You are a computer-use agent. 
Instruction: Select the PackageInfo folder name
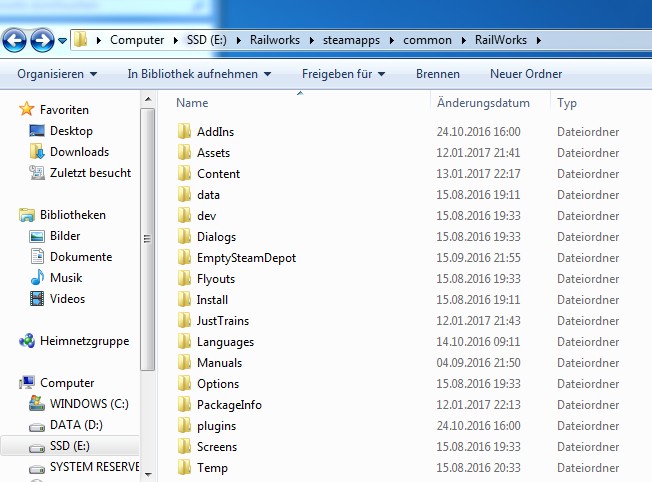tap(229, 405)
